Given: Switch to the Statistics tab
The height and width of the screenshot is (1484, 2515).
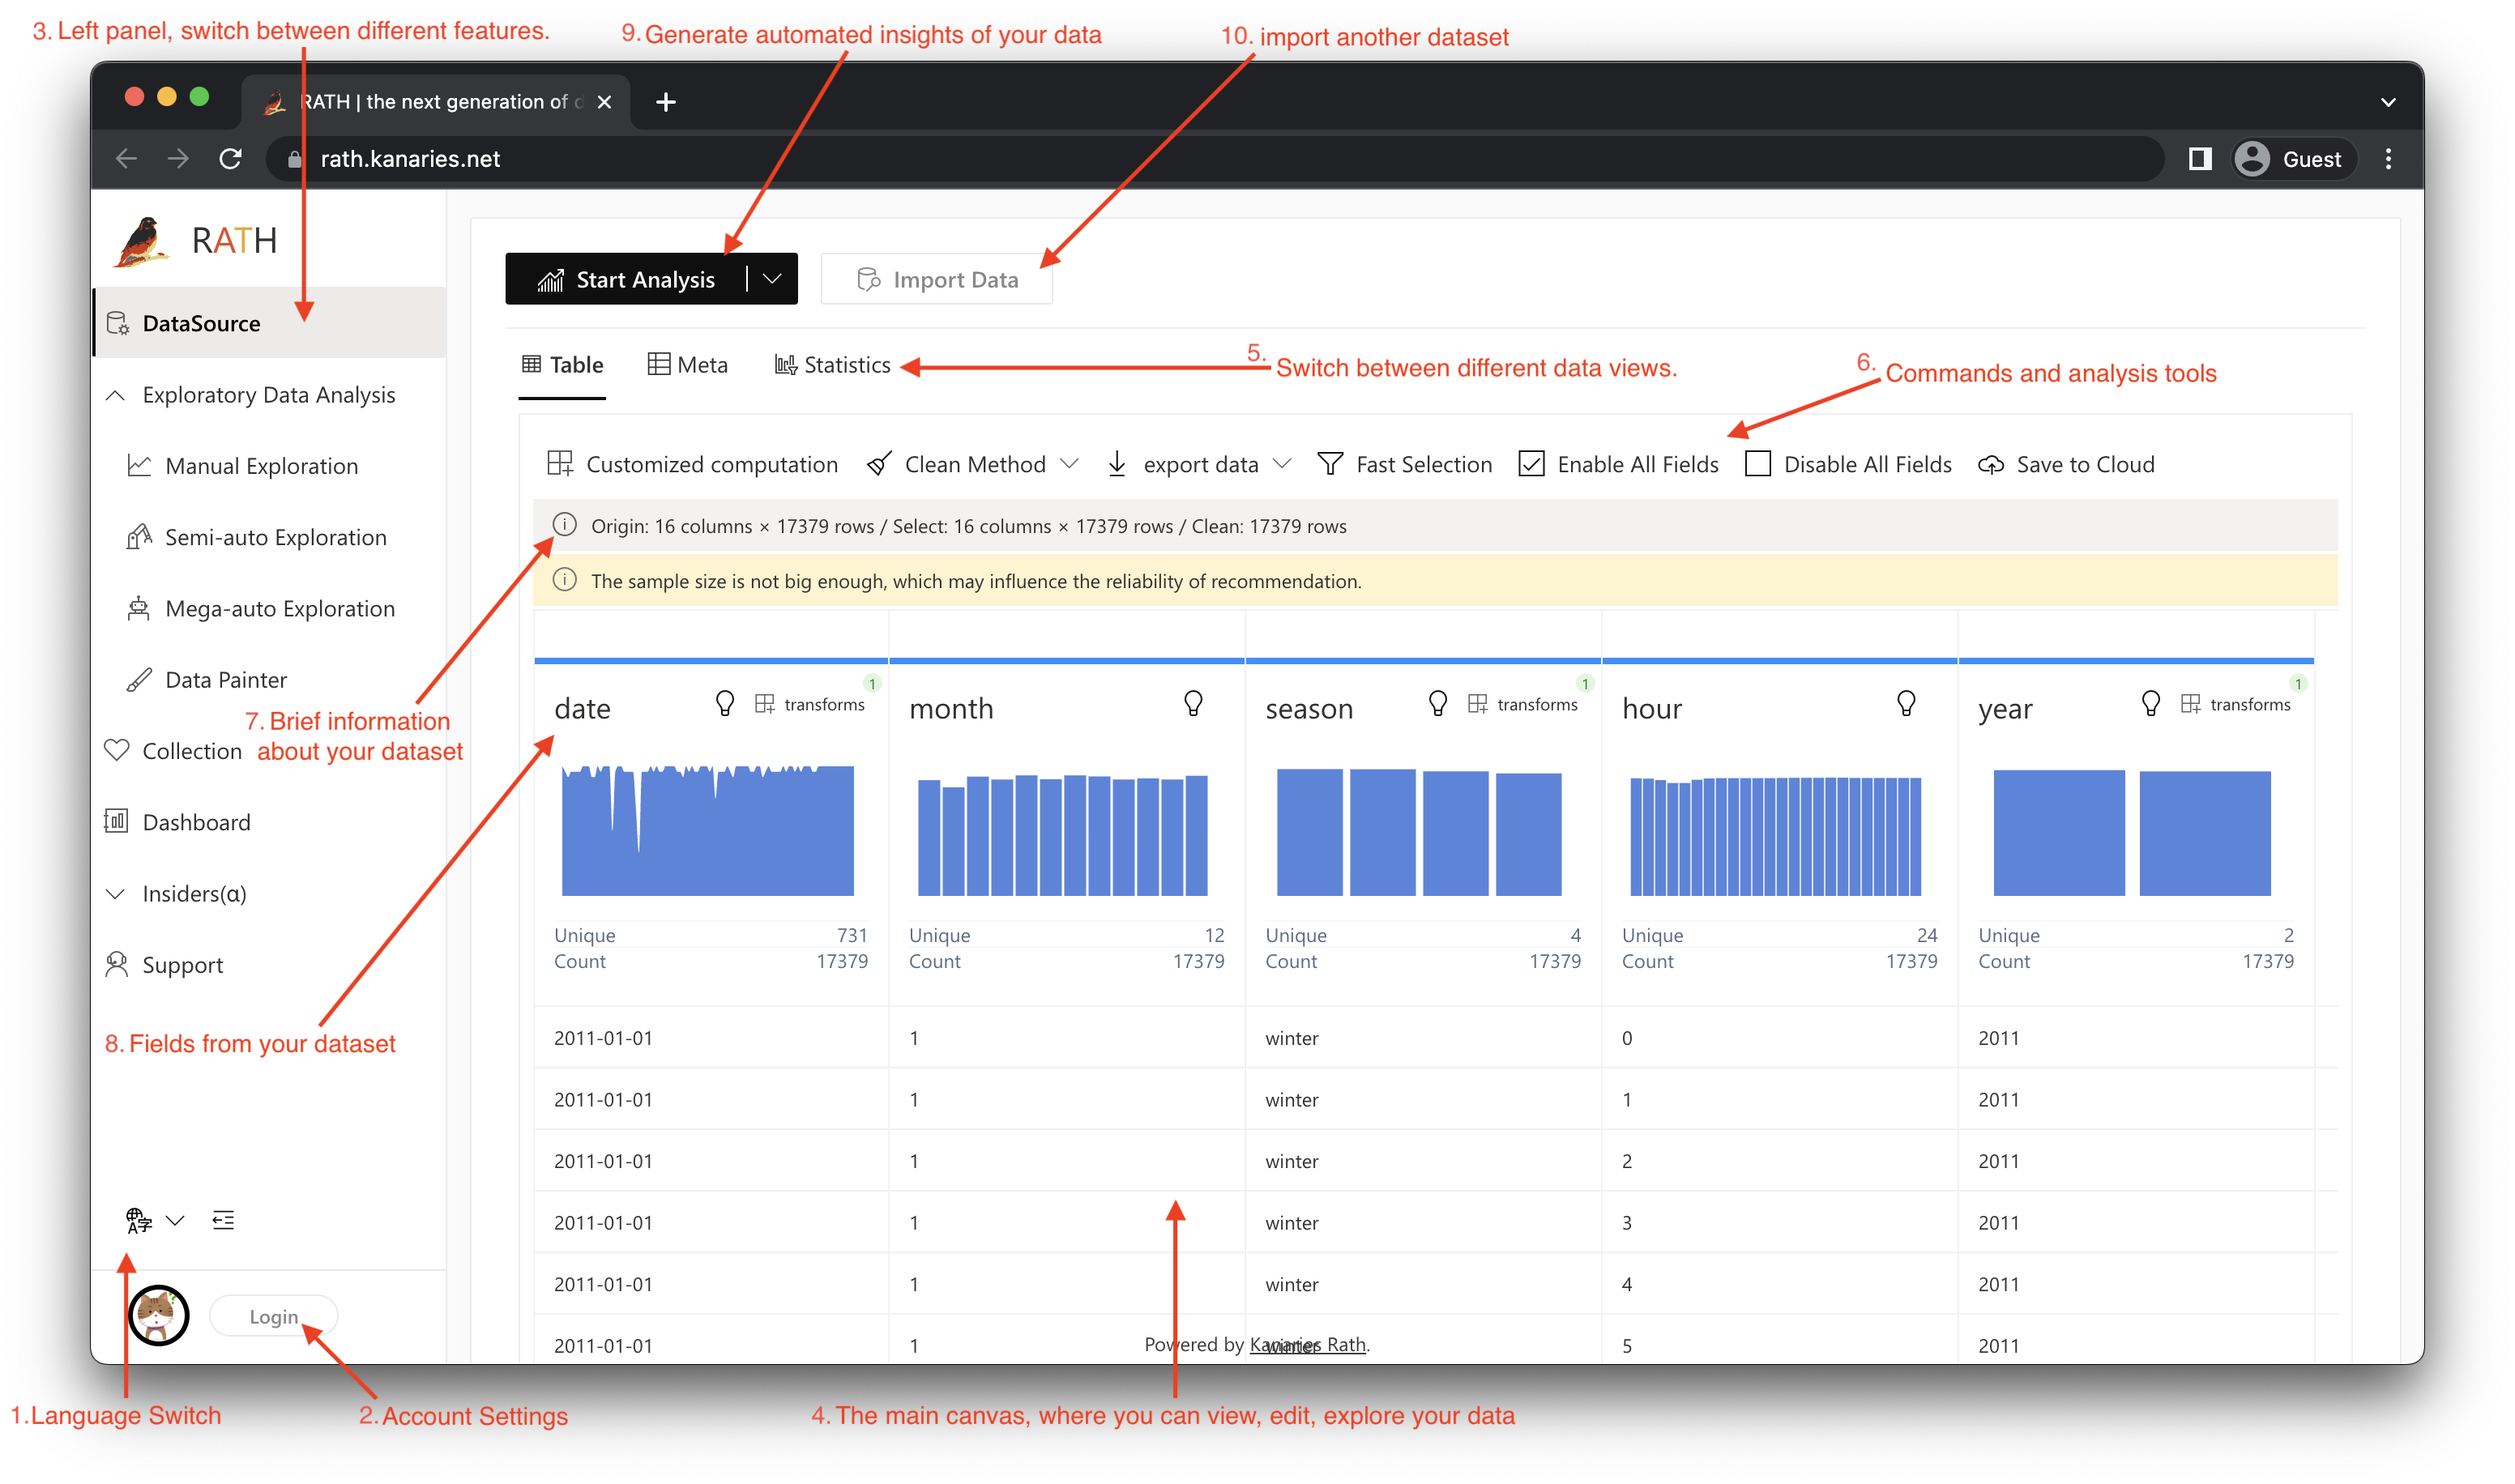Looking at the screenshot, I should (x=832, y=365).
